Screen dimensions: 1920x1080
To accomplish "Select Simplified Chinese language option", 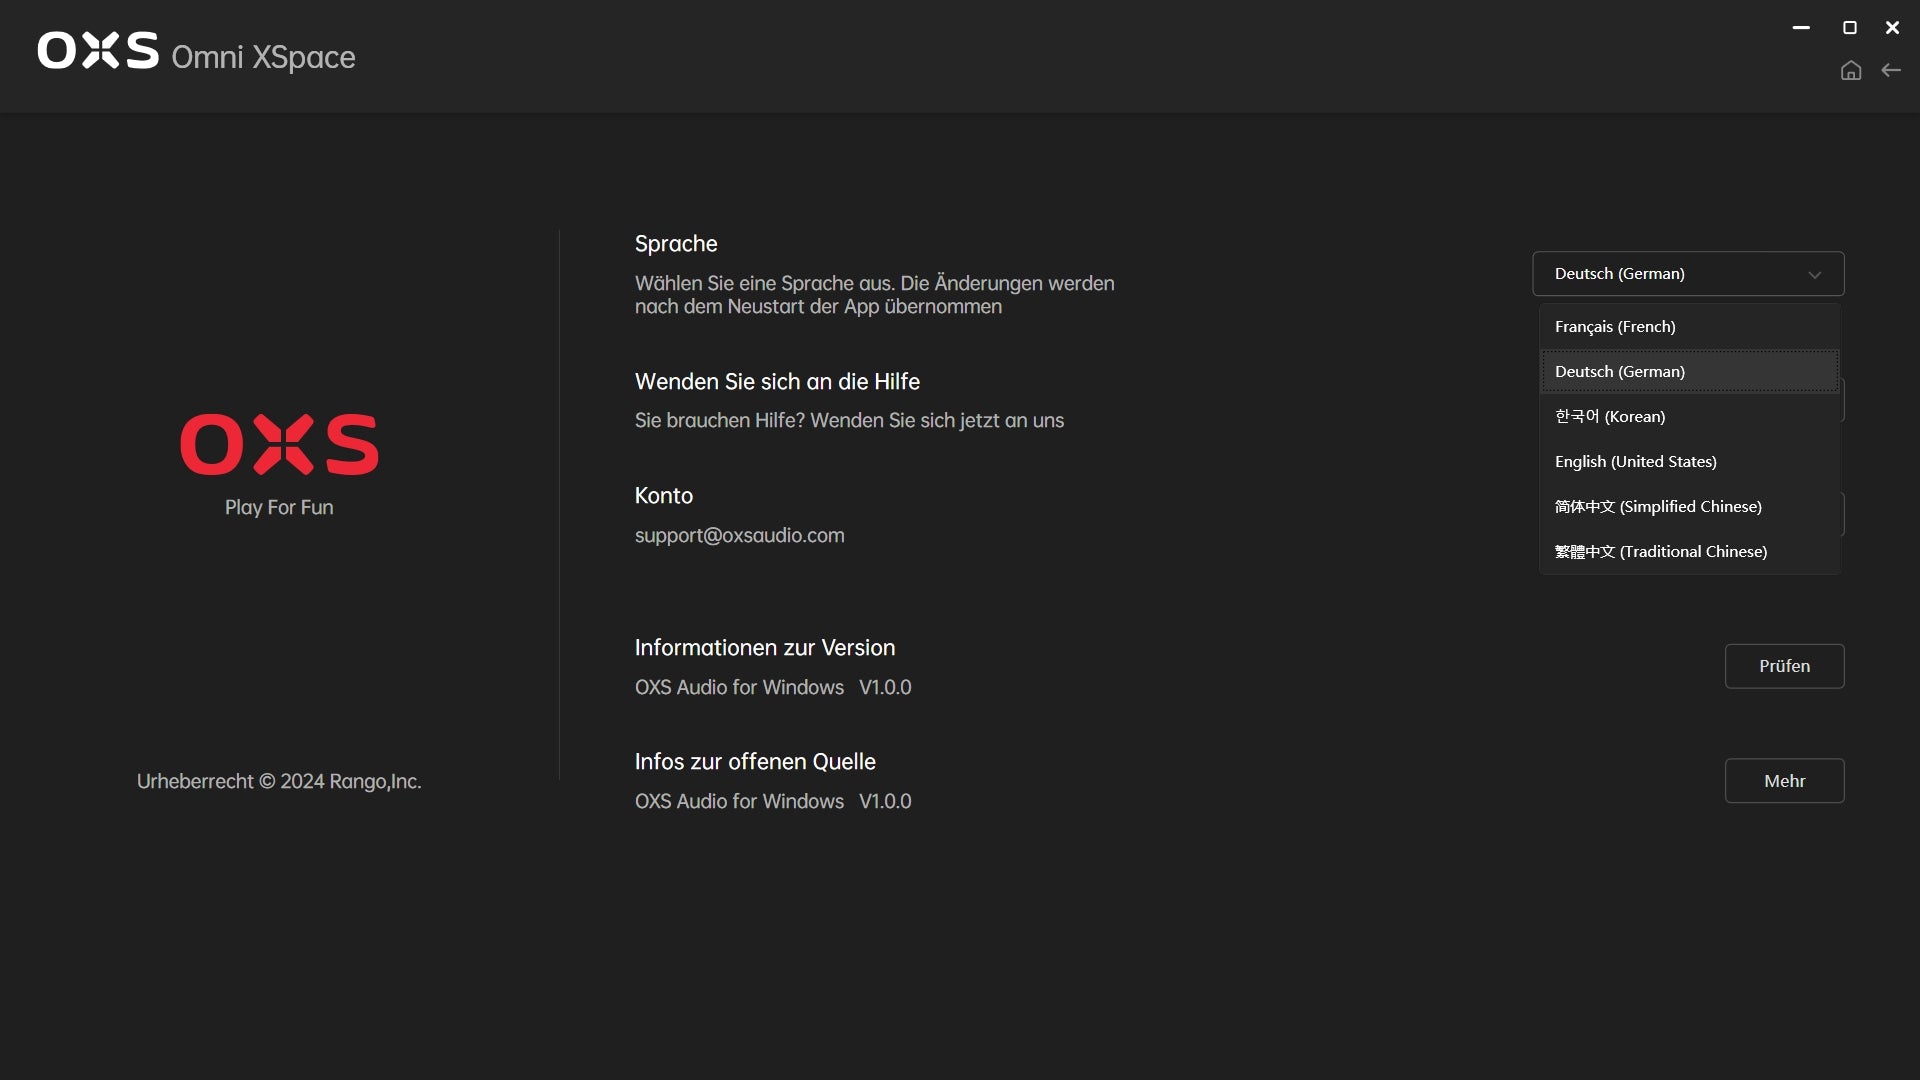I will [1658, 507].
